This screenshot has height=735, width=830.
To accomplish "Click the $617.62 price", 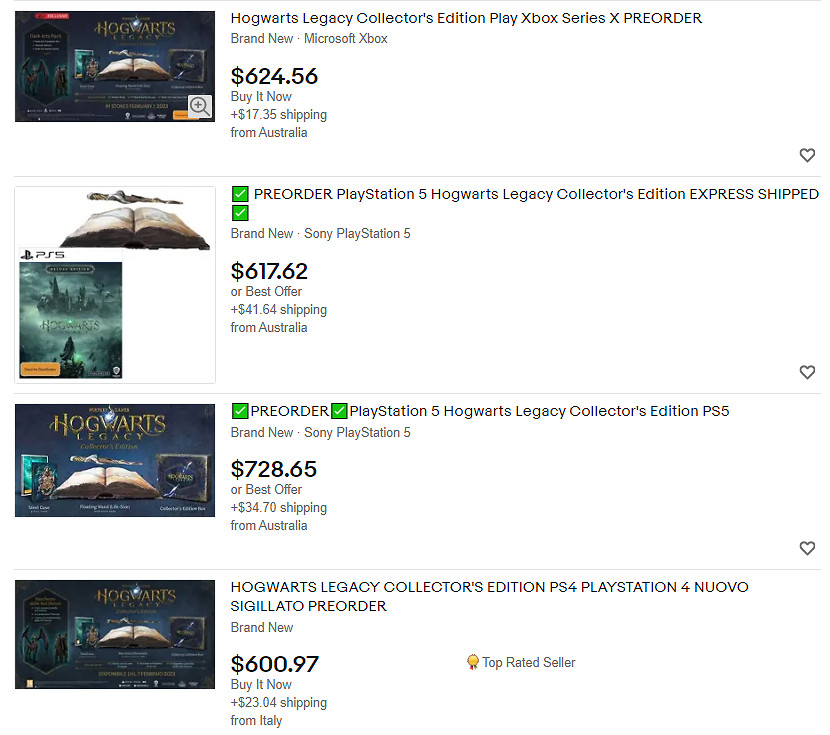I will (269, 271).
